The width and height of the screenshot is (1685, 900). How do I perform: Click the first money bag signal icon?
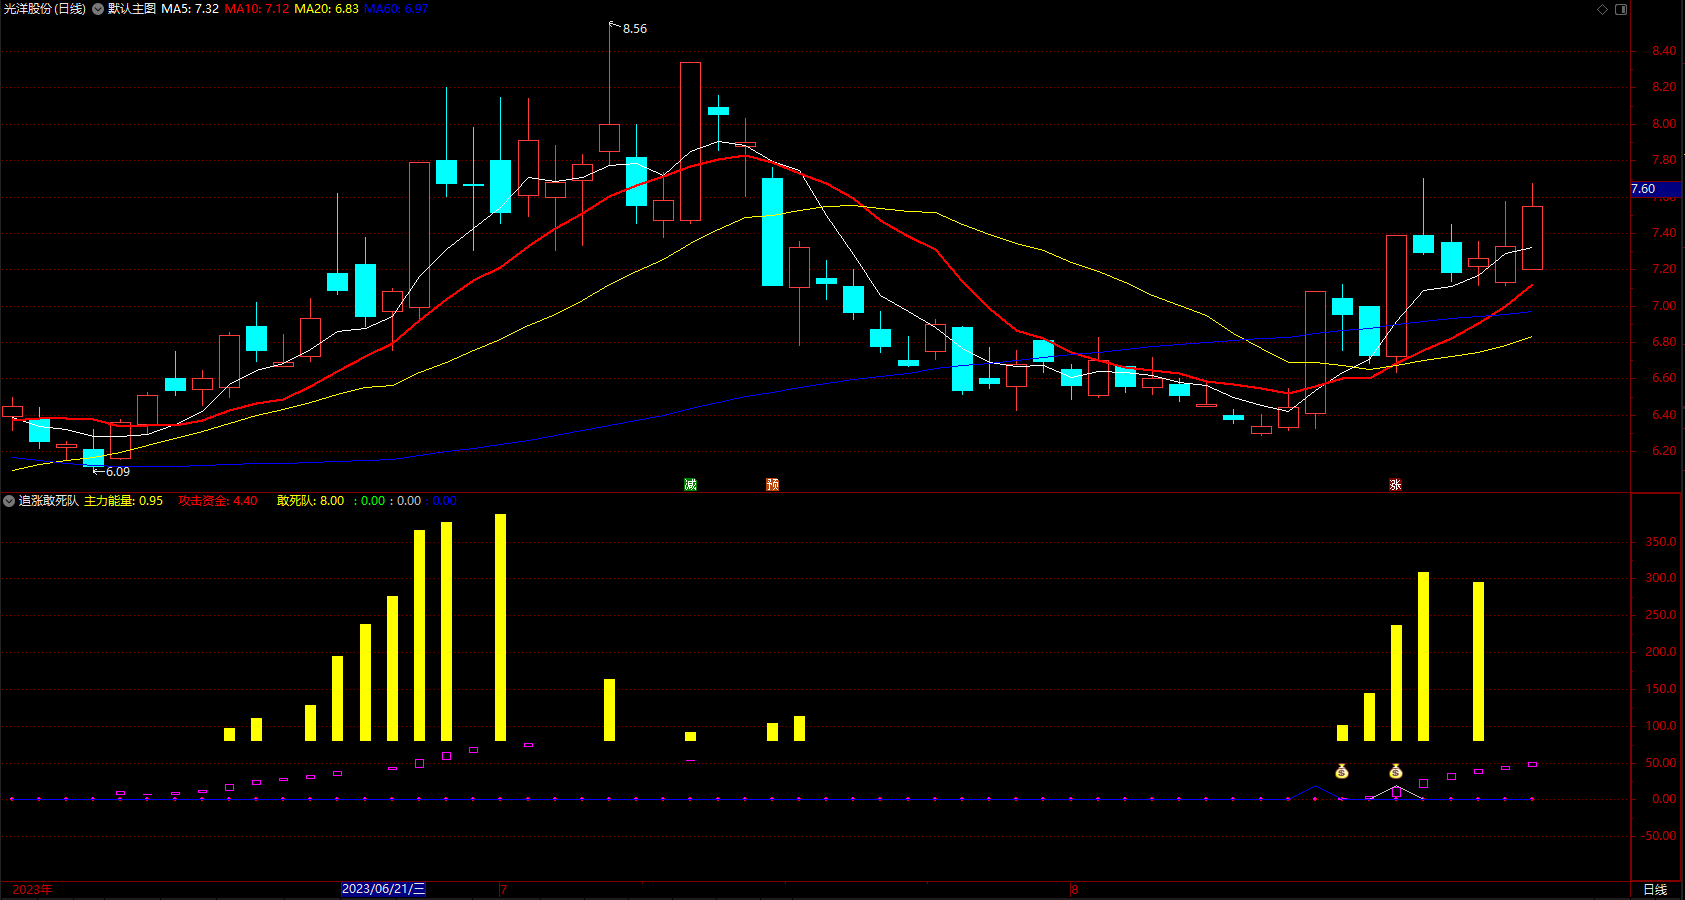point(1342,771)
